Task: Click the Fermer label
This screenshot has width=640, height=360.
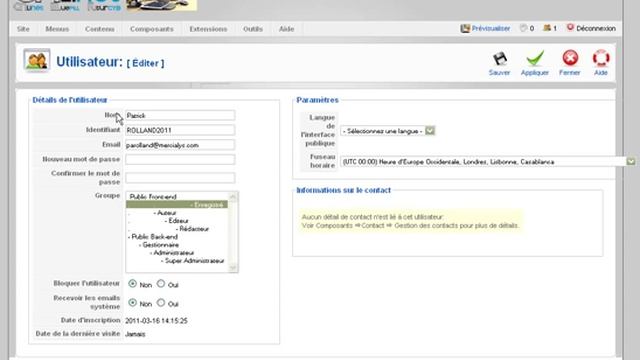Action: click(570, 73)
